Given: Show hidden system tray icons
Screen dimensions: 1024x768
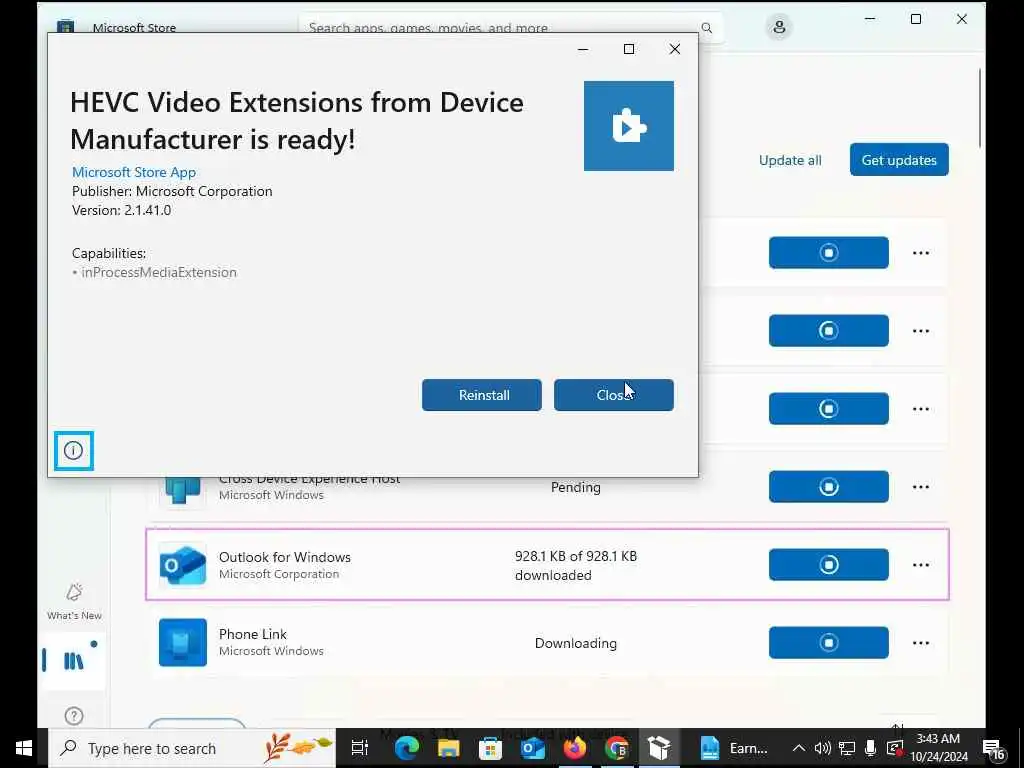Looking at the screenshot, I should 798,748.
